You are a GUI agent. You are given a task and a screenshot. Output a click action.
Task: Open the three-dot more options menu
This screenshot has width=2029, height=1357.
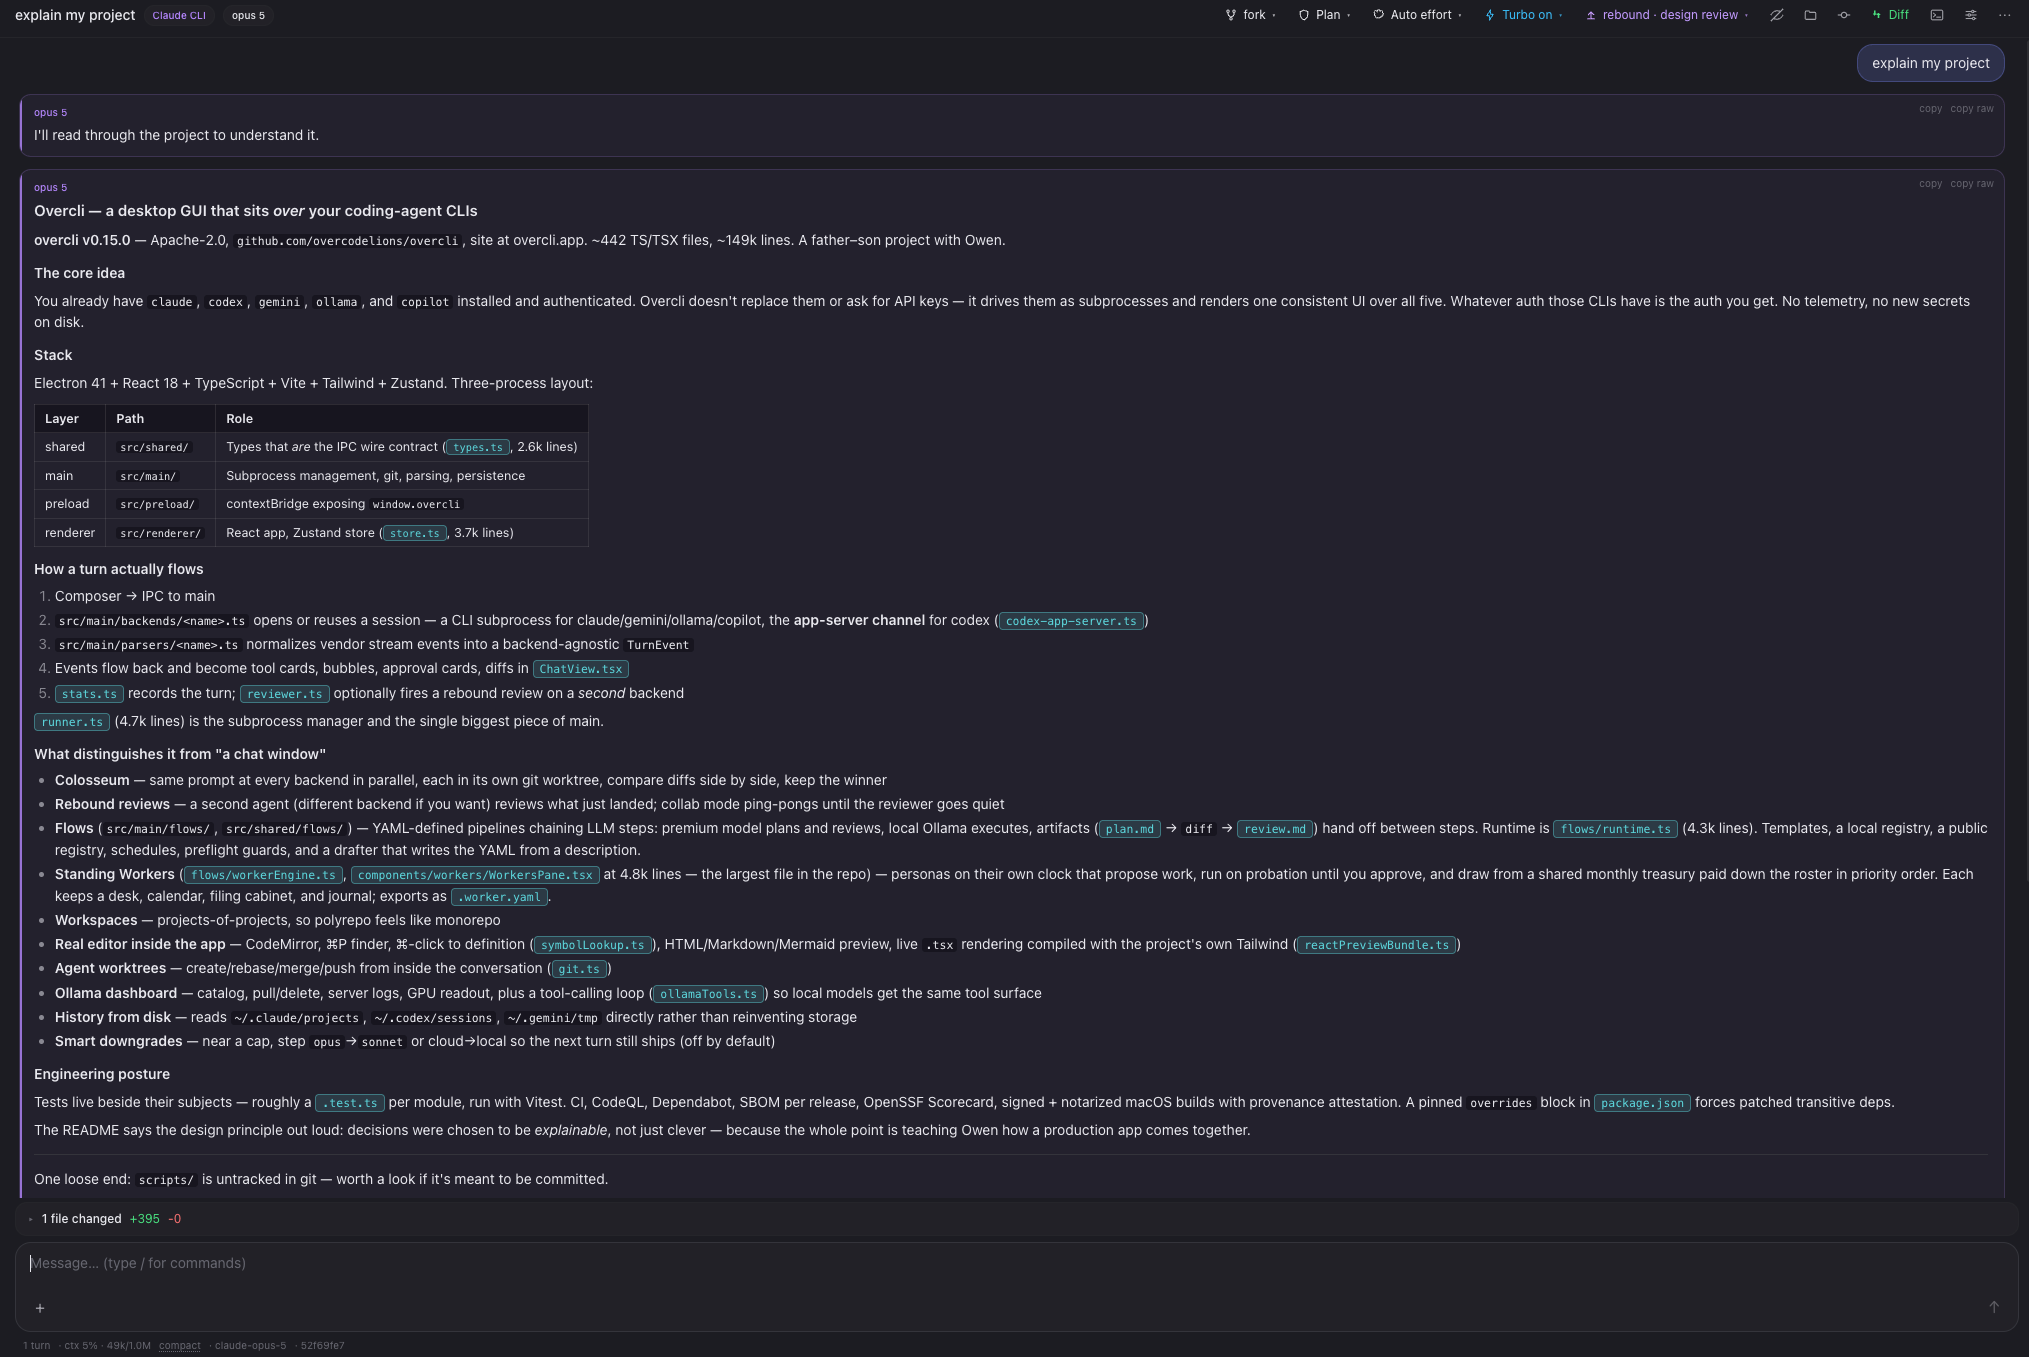2004,15
